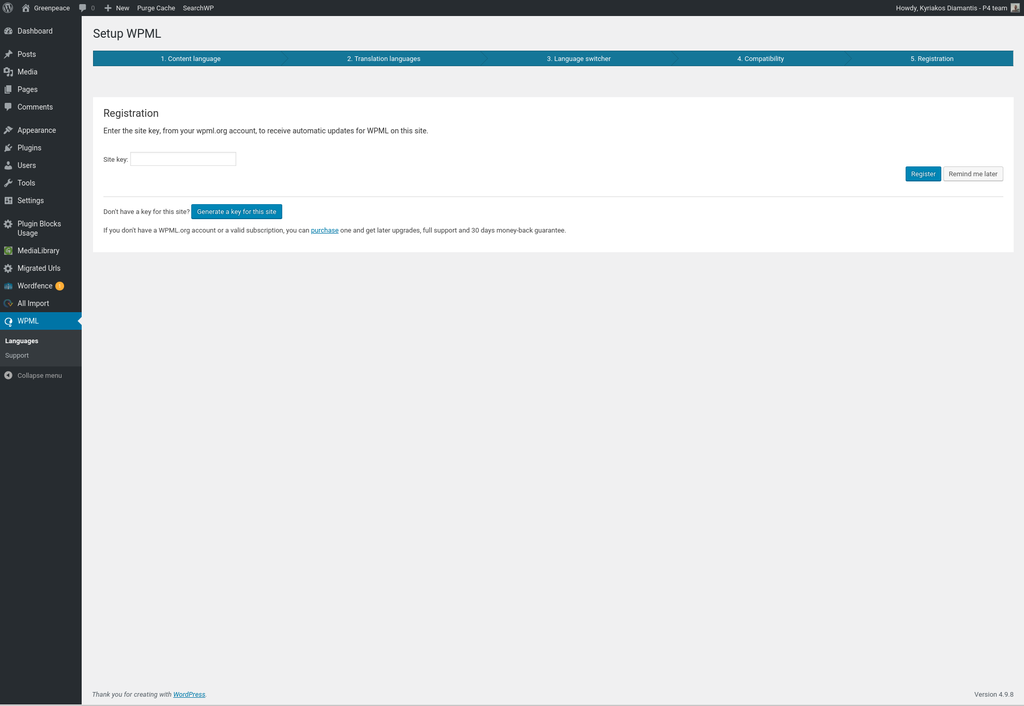
Task: Open the Greenpeace site link
Action: 46,8
